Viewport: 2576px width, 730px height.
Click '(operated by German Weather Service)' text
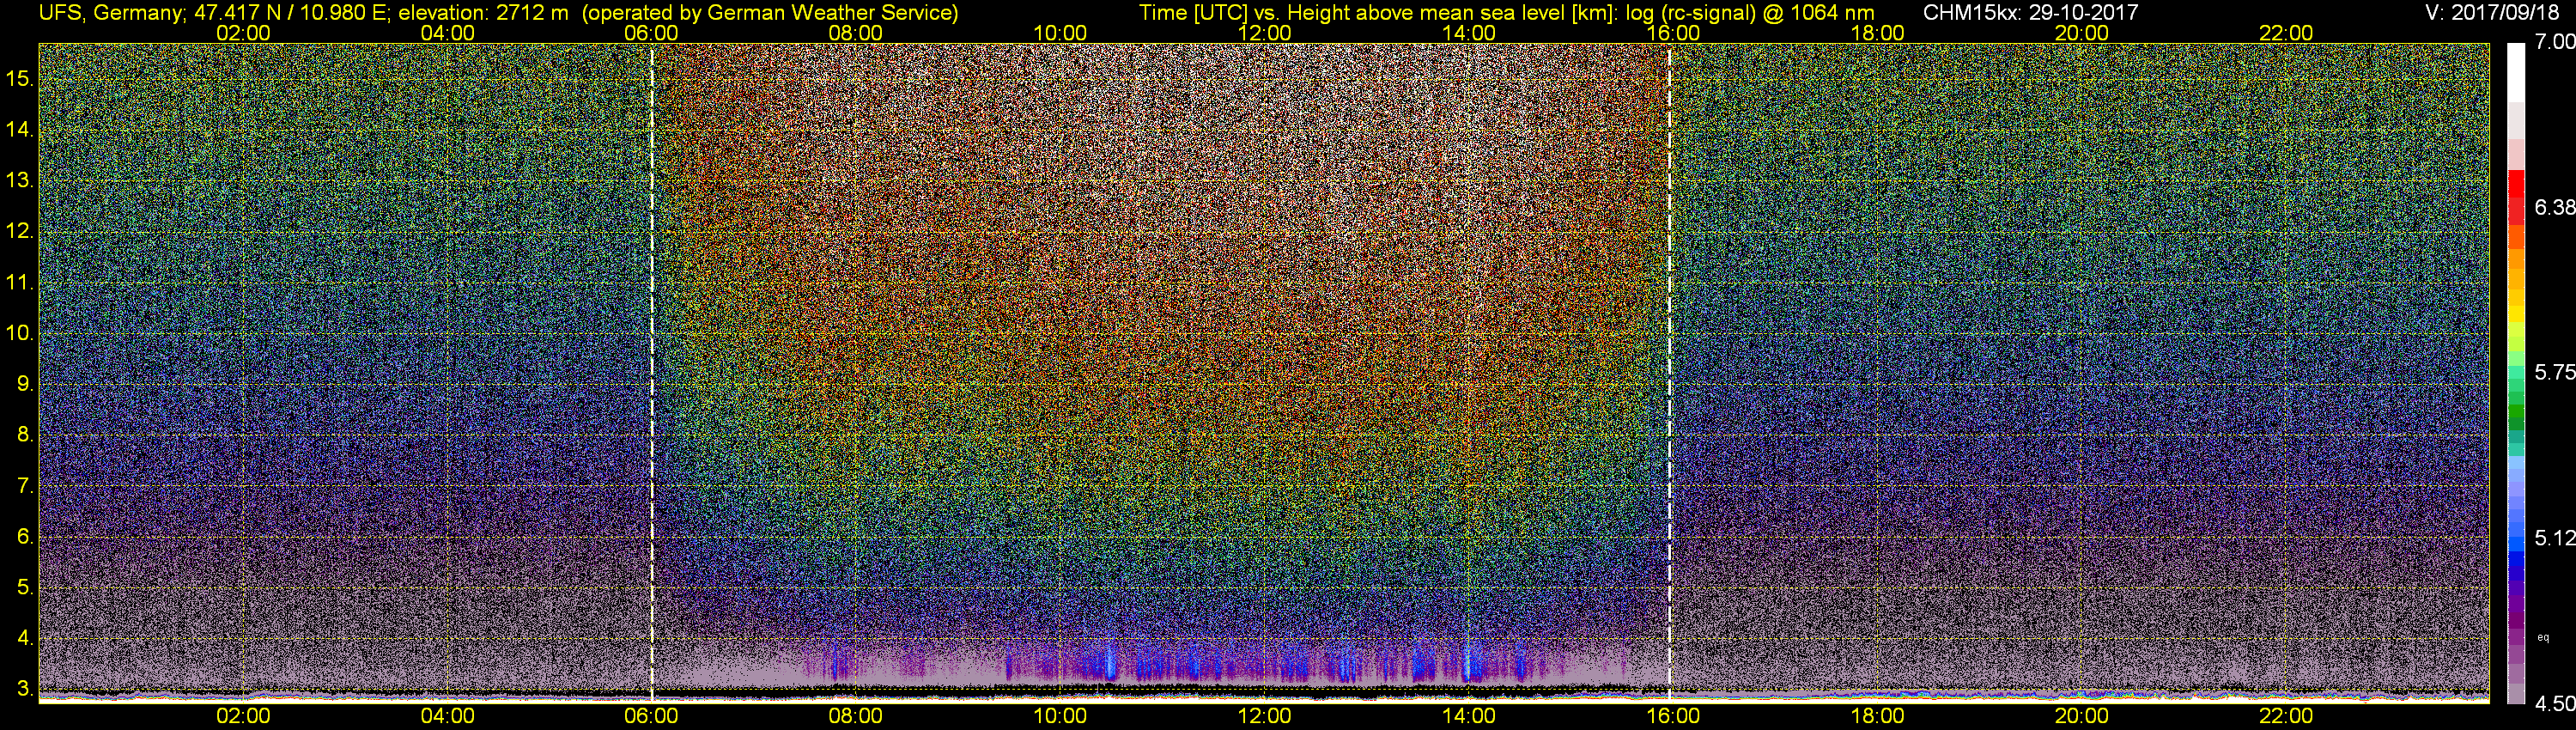point(770,13)
